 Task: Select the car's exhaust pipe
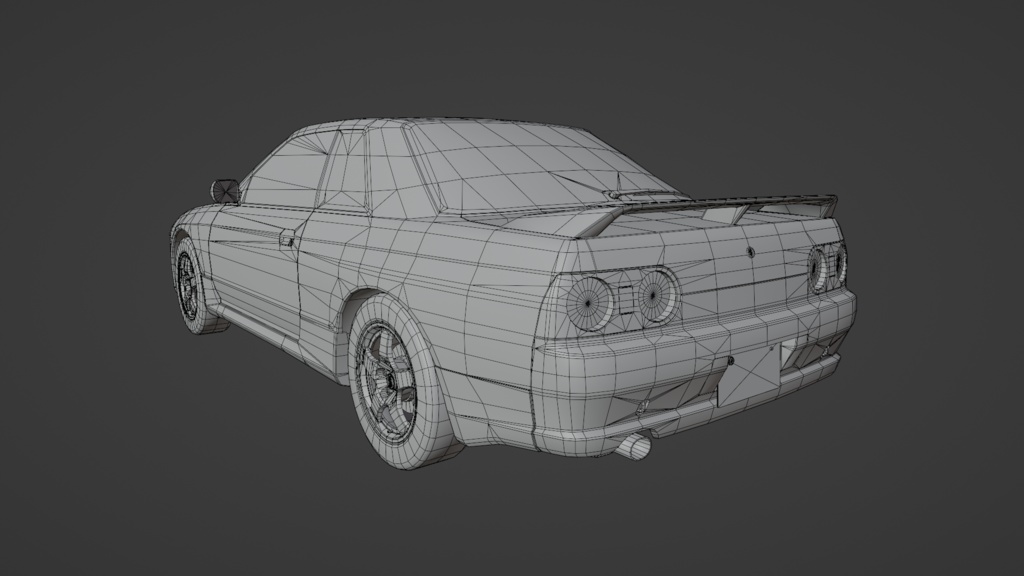[634, 447]
